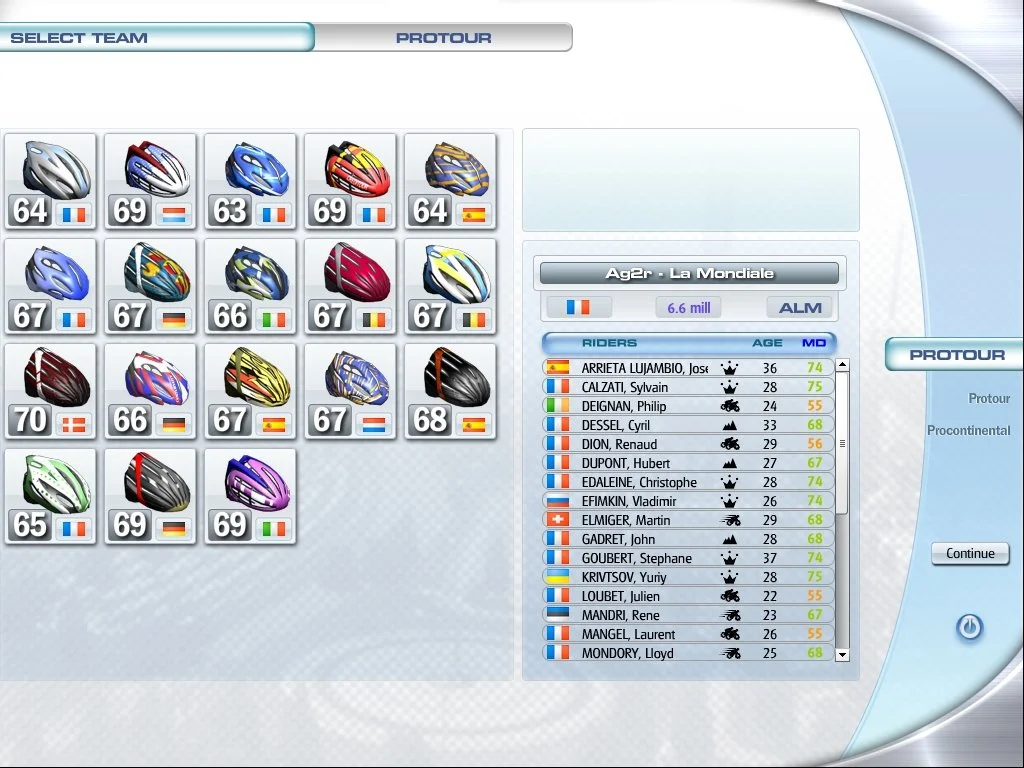Click the crown icon beside GOUBERT, Stephane
This screenshot has width=1024, height=768.
click(x=730, y=558)
